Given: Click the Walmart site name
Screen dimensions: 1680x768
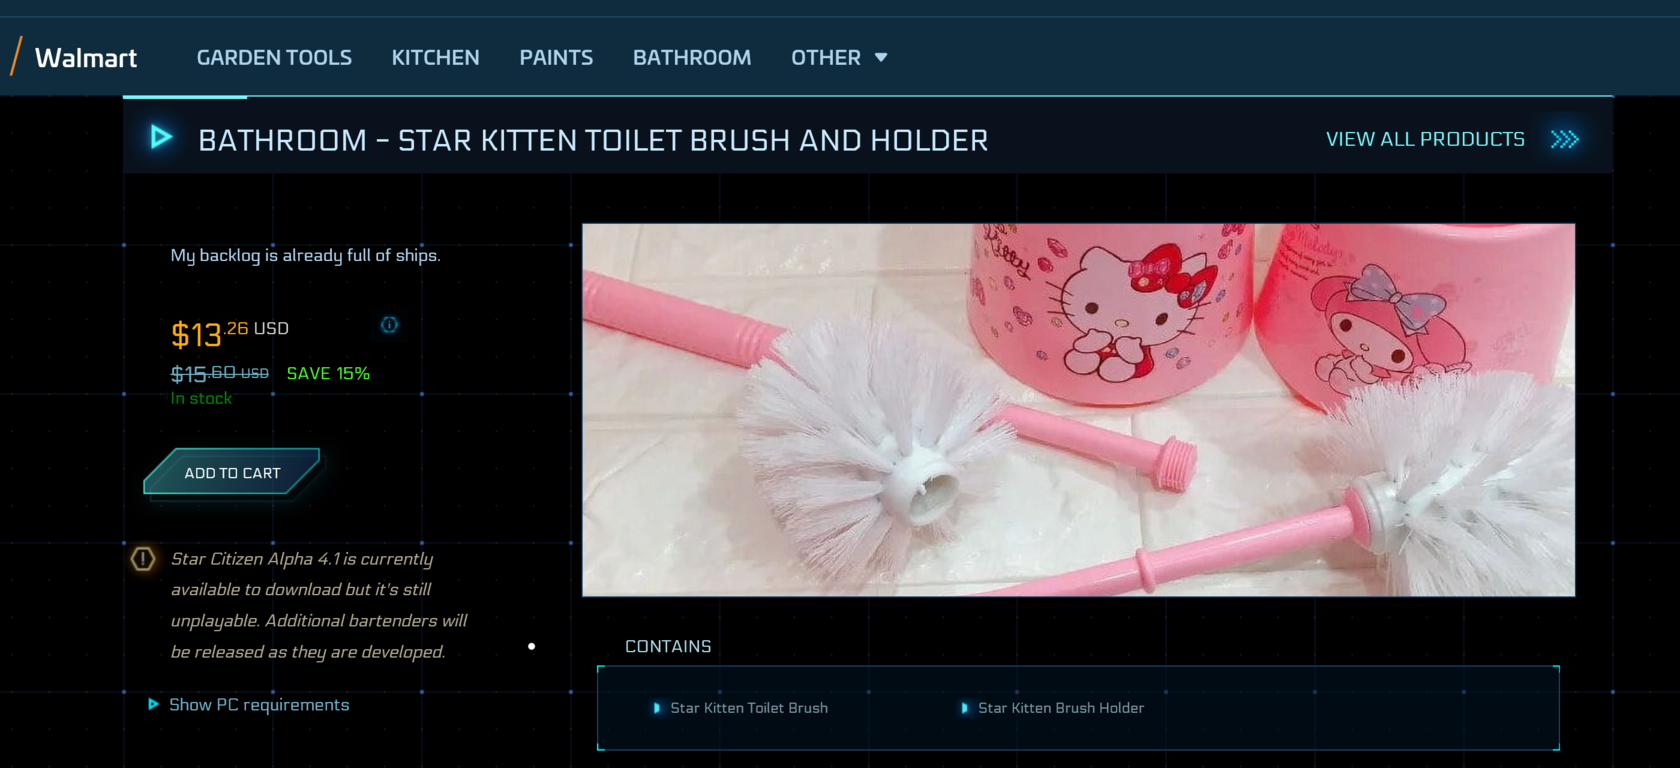Looking at the screenshot, I should tap(86, 58).
